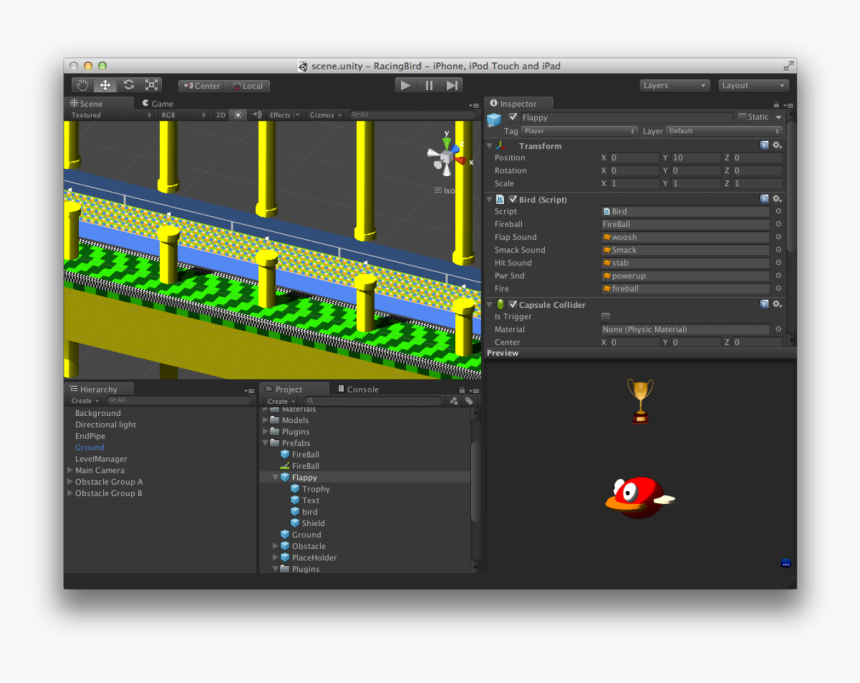Select the Move tool

pyautogui.click(x=105, y=85)
